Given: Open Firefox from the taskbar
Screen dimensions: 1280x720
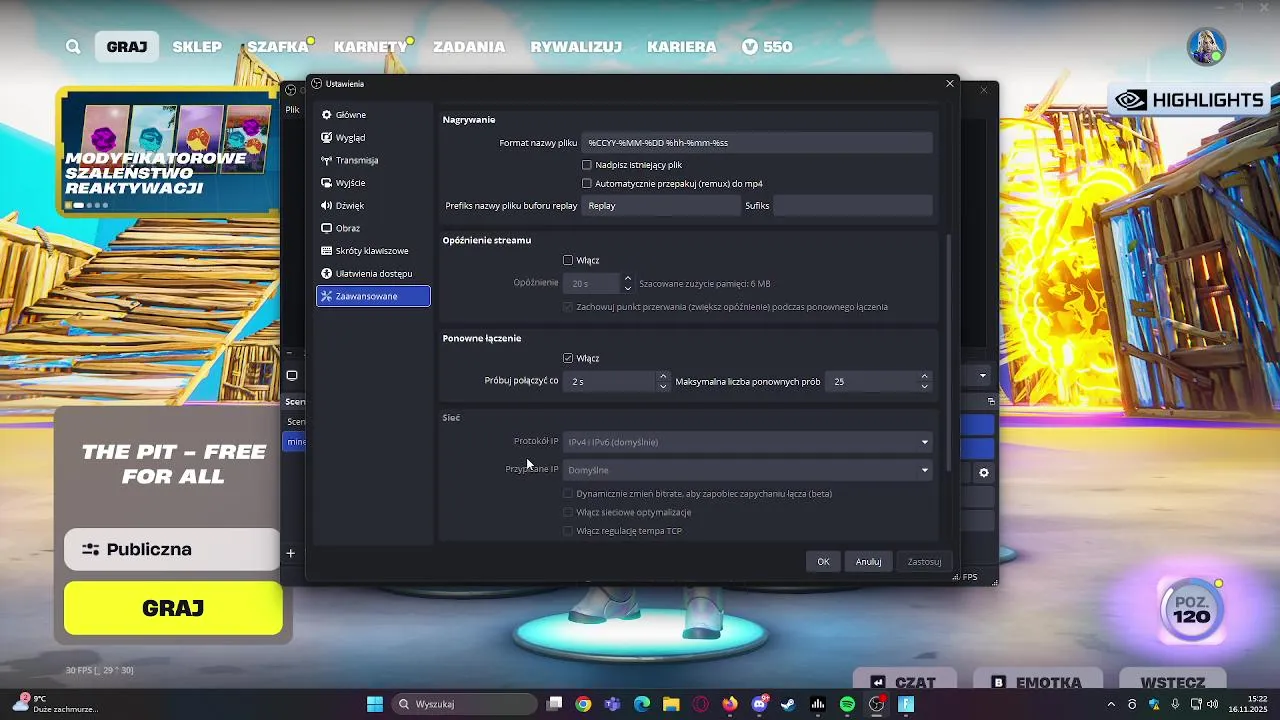Looking at the screenshot, I should click(x=730, y=704).
